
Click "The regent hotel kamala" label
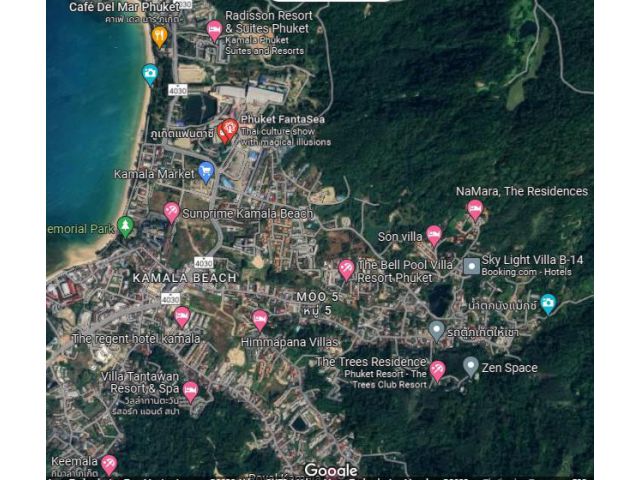tap(136, 339)
